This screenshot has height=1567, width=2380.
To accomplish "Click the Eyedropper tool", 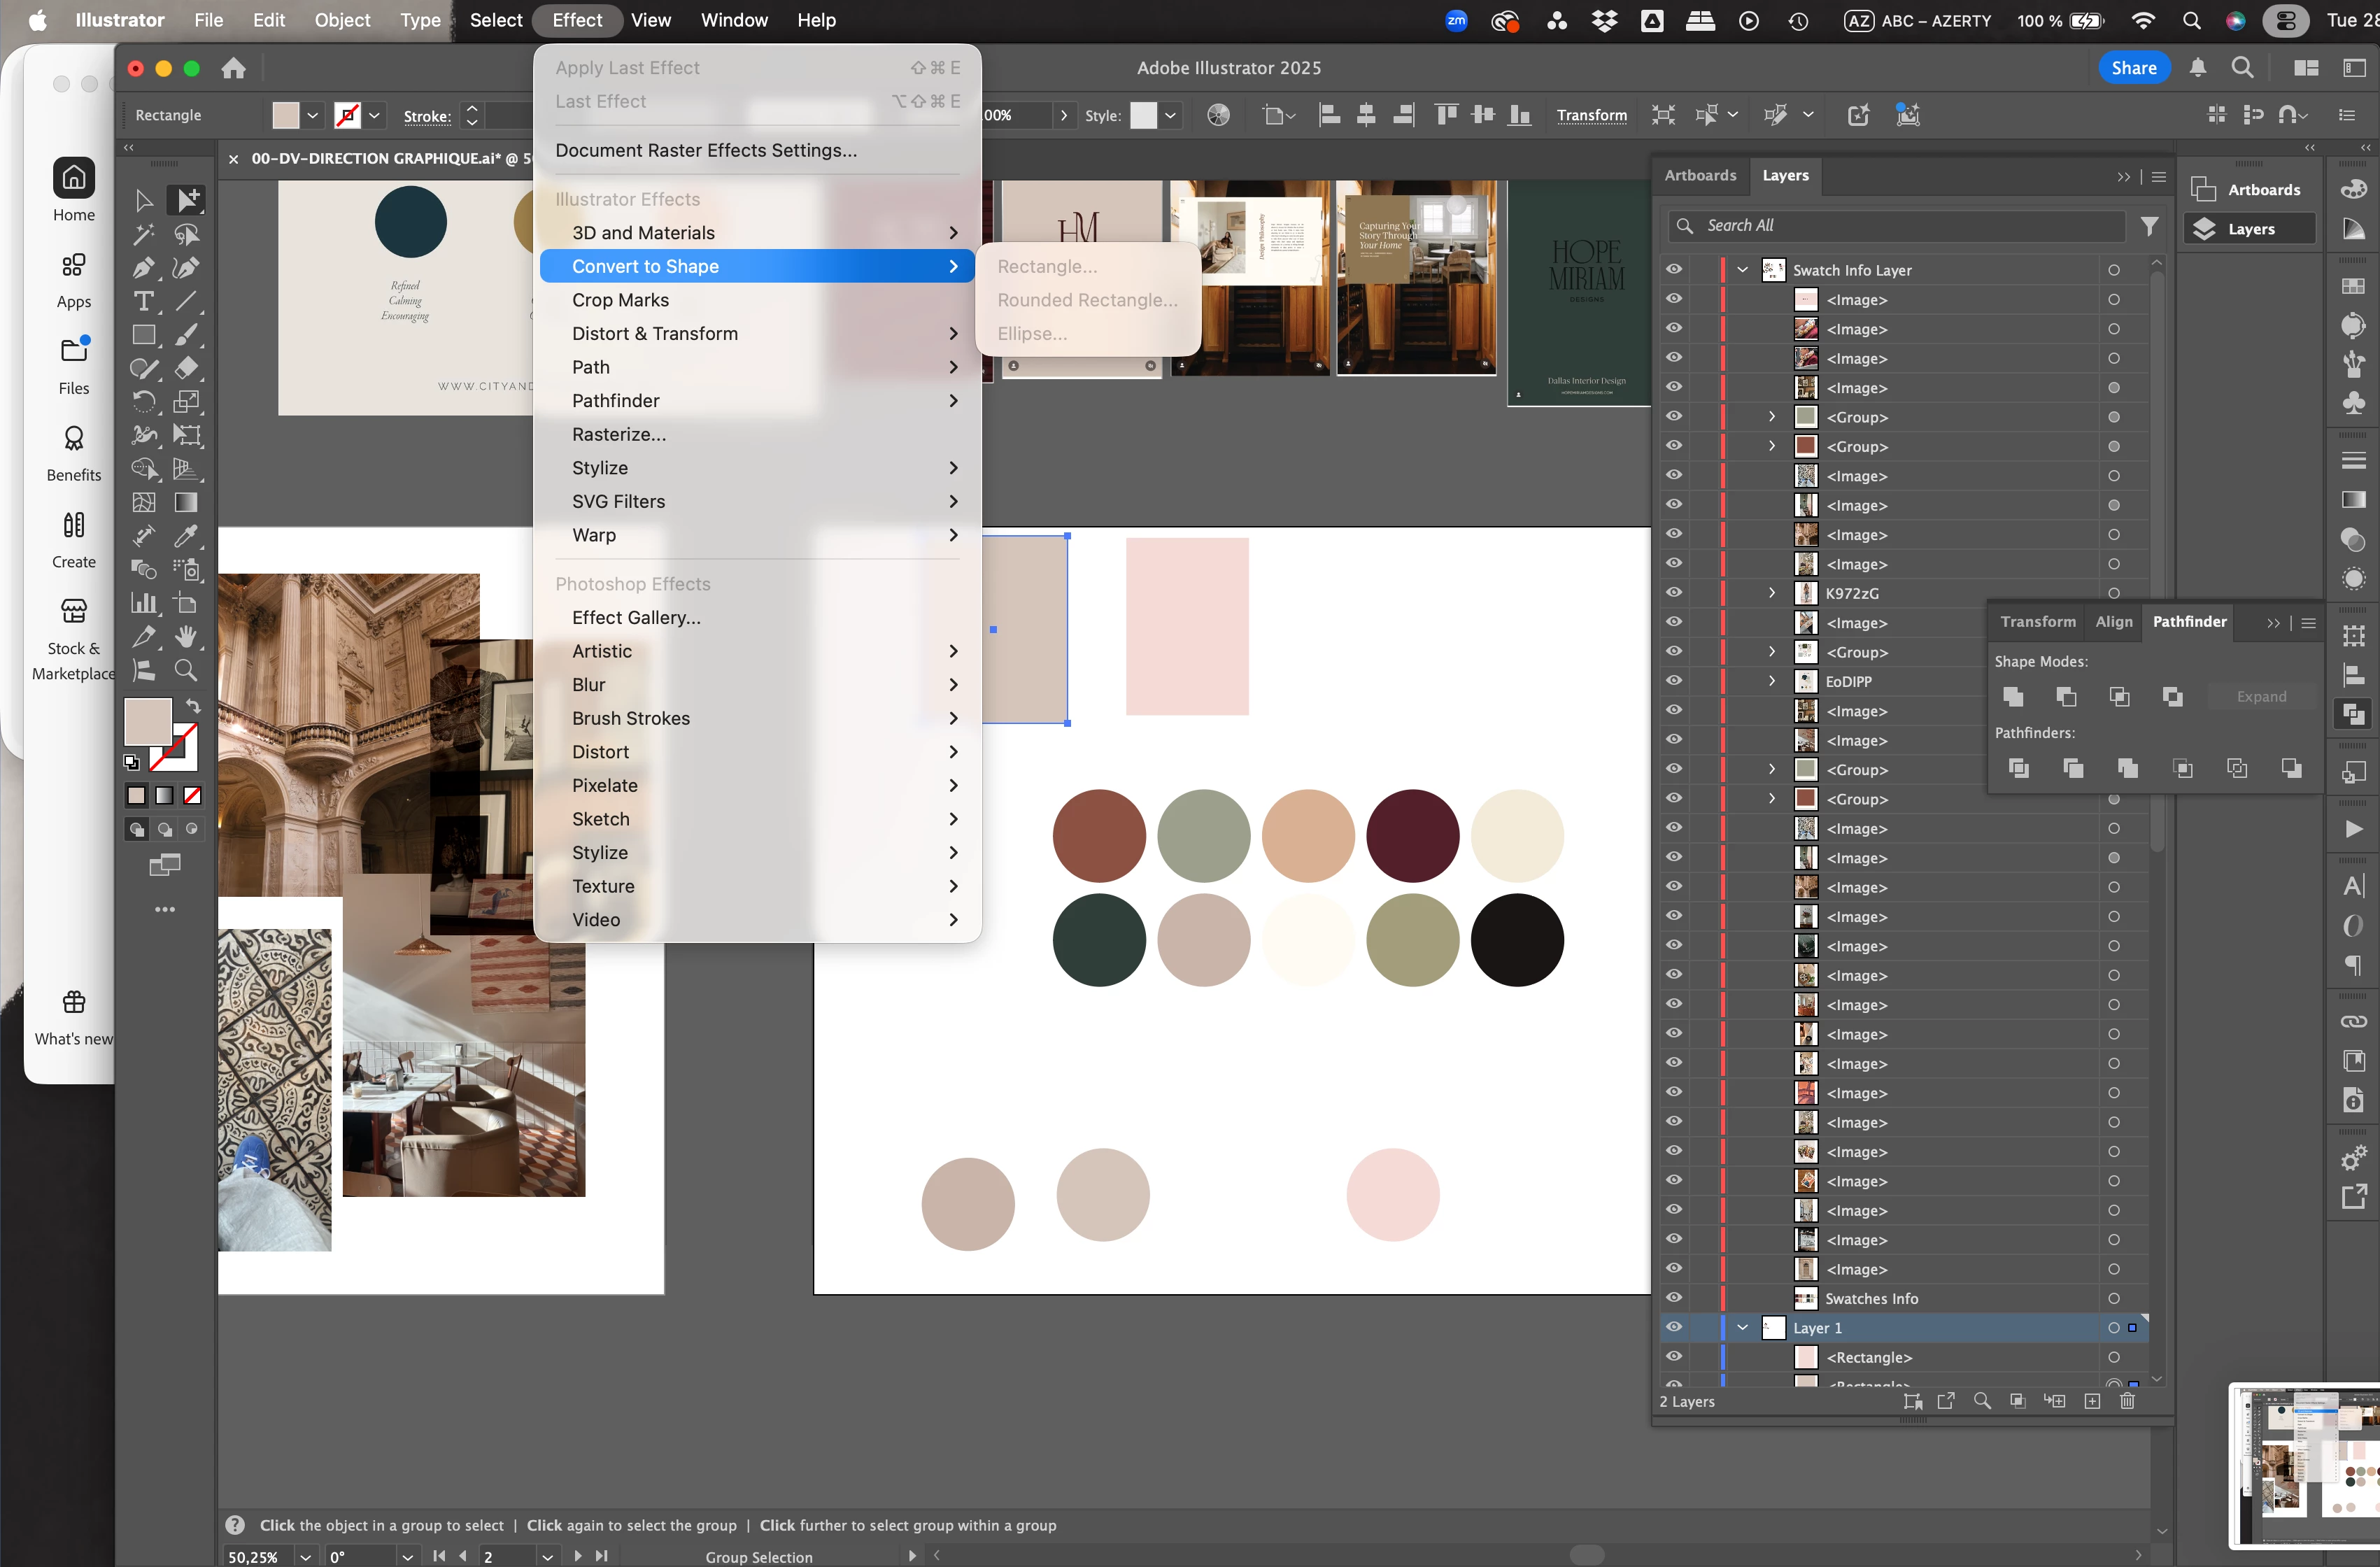I will pyautogui.click(x=186, y=536).
